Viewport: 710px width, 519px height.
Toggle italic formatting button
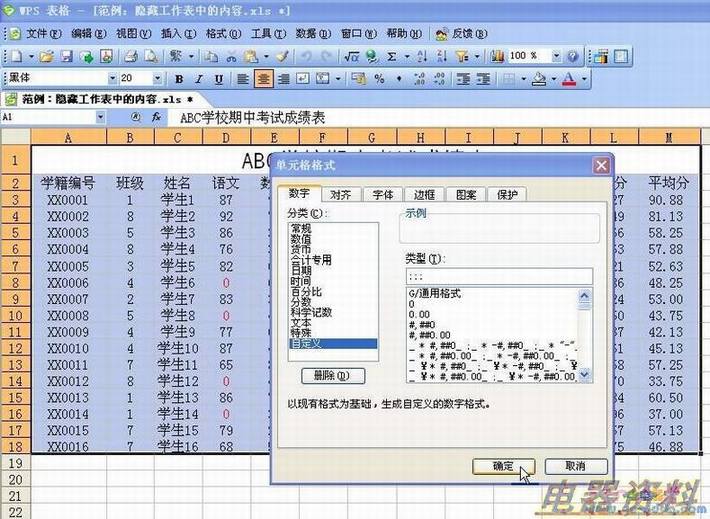click(x=199, y=78)
